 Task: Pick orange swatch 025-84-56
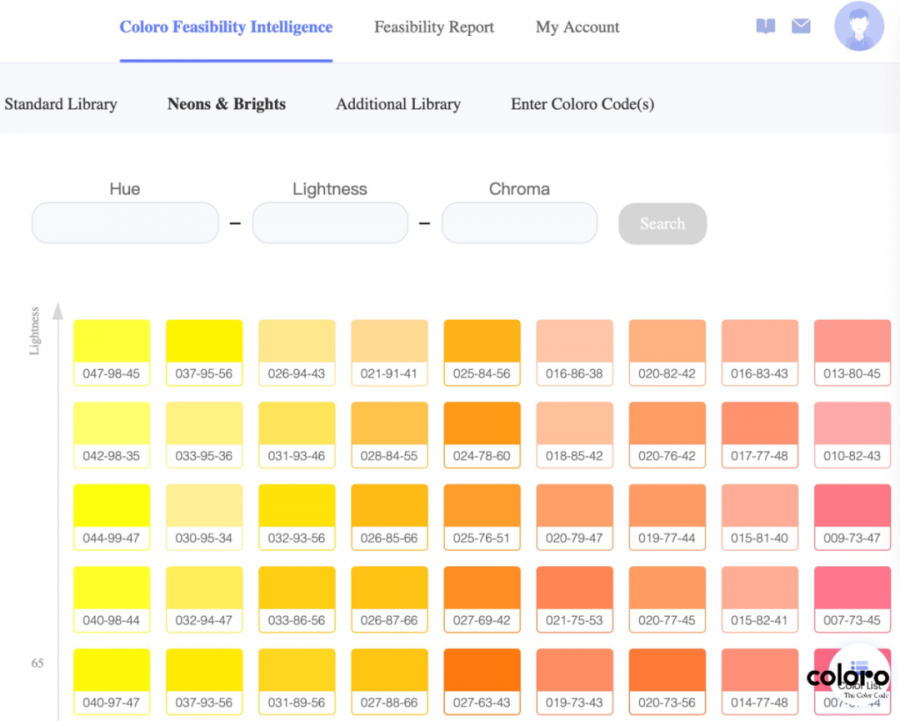click(482, 352)
